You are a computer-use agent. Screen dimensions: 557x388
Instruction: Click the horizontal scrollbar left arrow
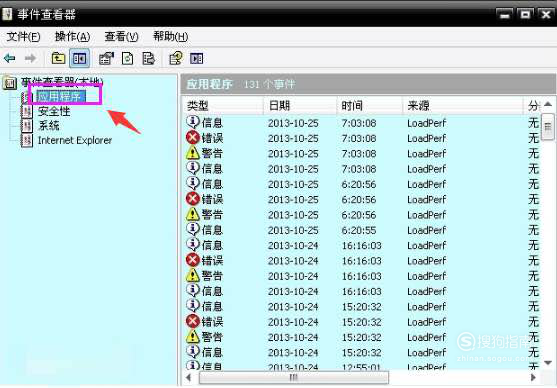[189, 377]
